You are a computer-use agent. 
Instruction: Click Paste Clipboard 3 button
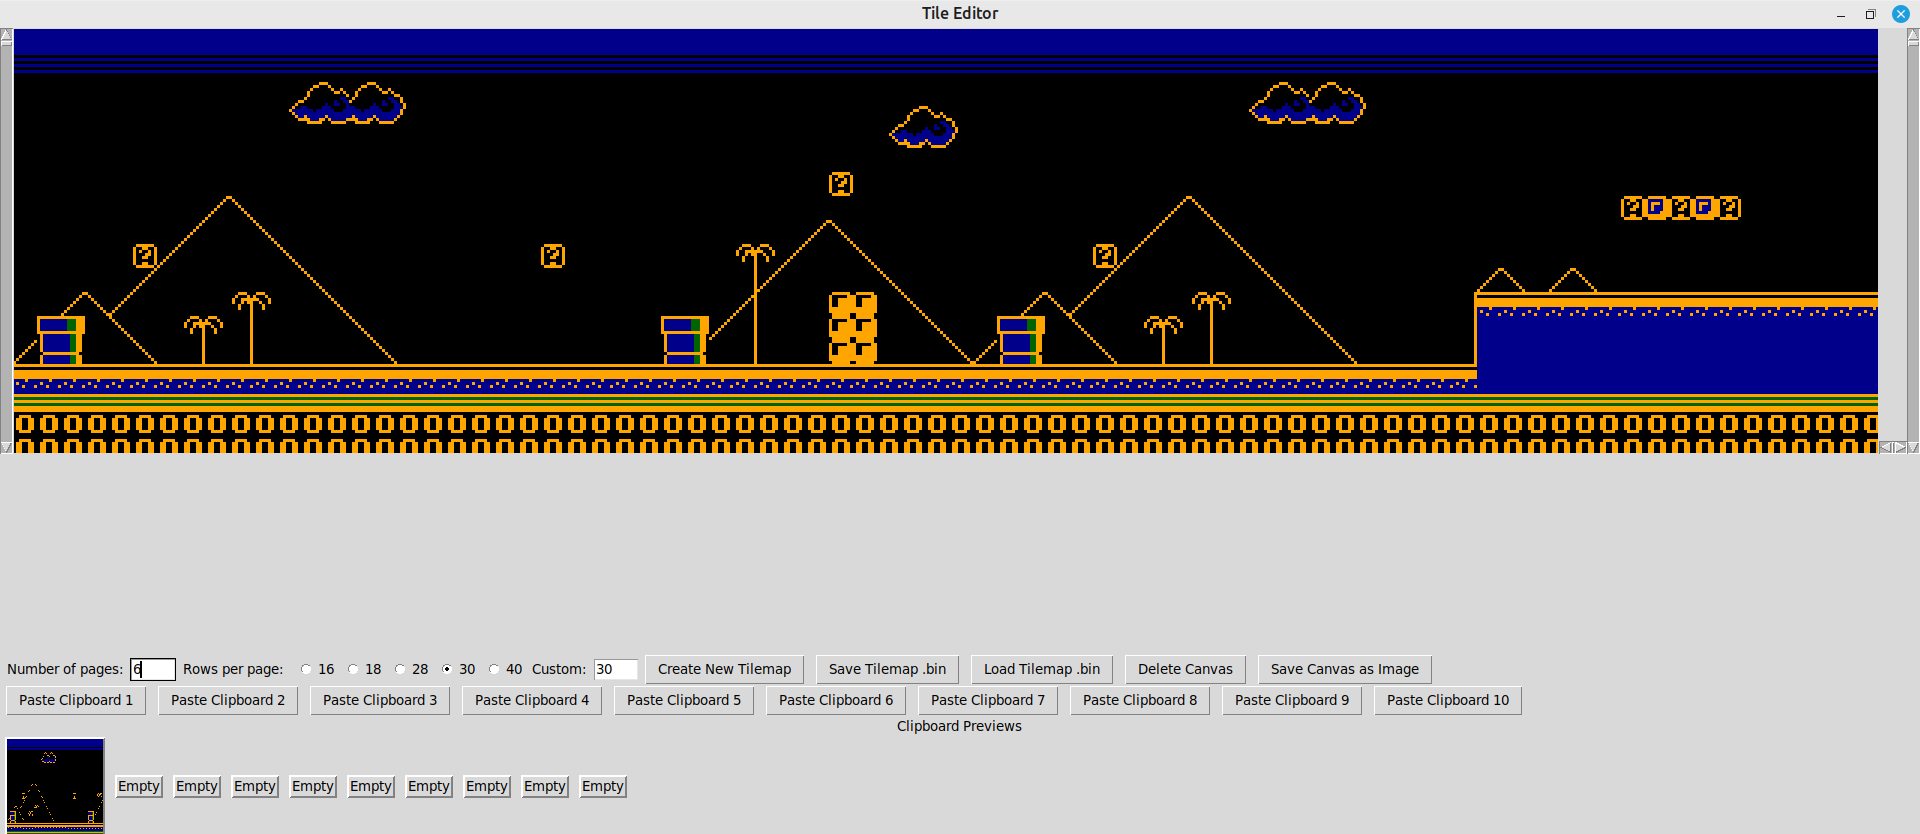380,700
